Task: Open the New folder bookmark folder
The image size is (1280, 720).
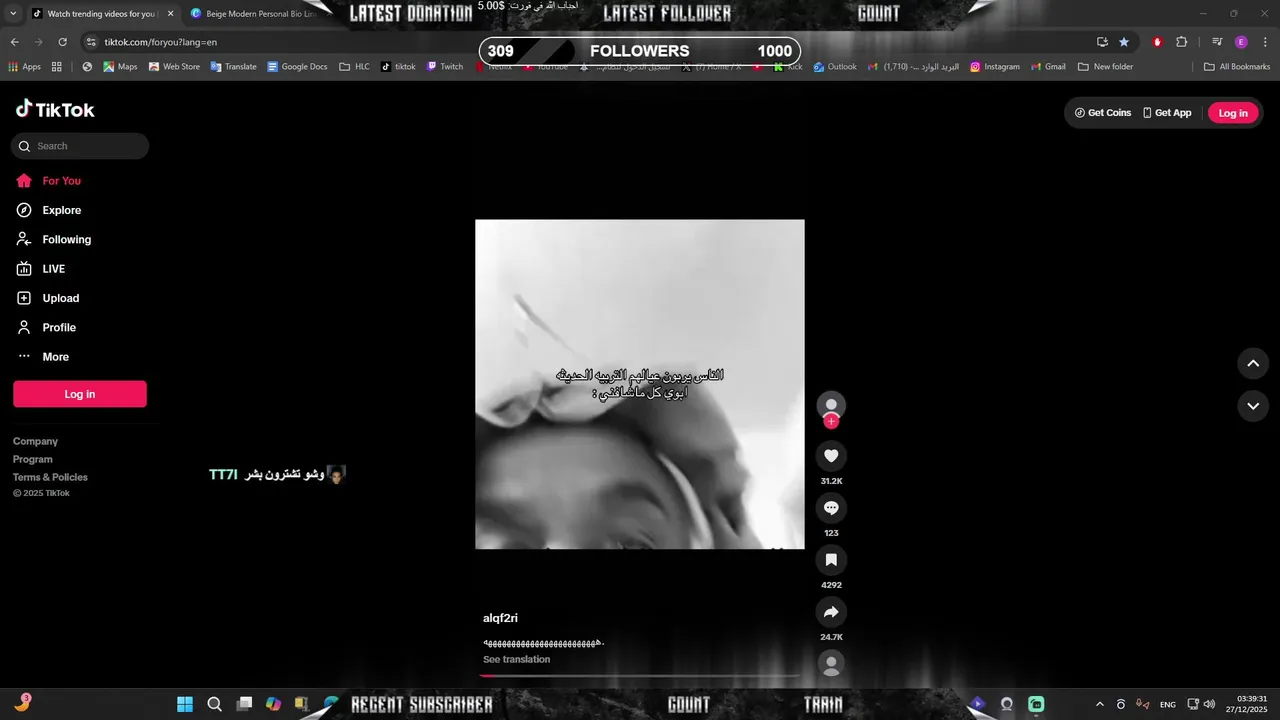Action: pyautogui.click(x=1105, y=67)
